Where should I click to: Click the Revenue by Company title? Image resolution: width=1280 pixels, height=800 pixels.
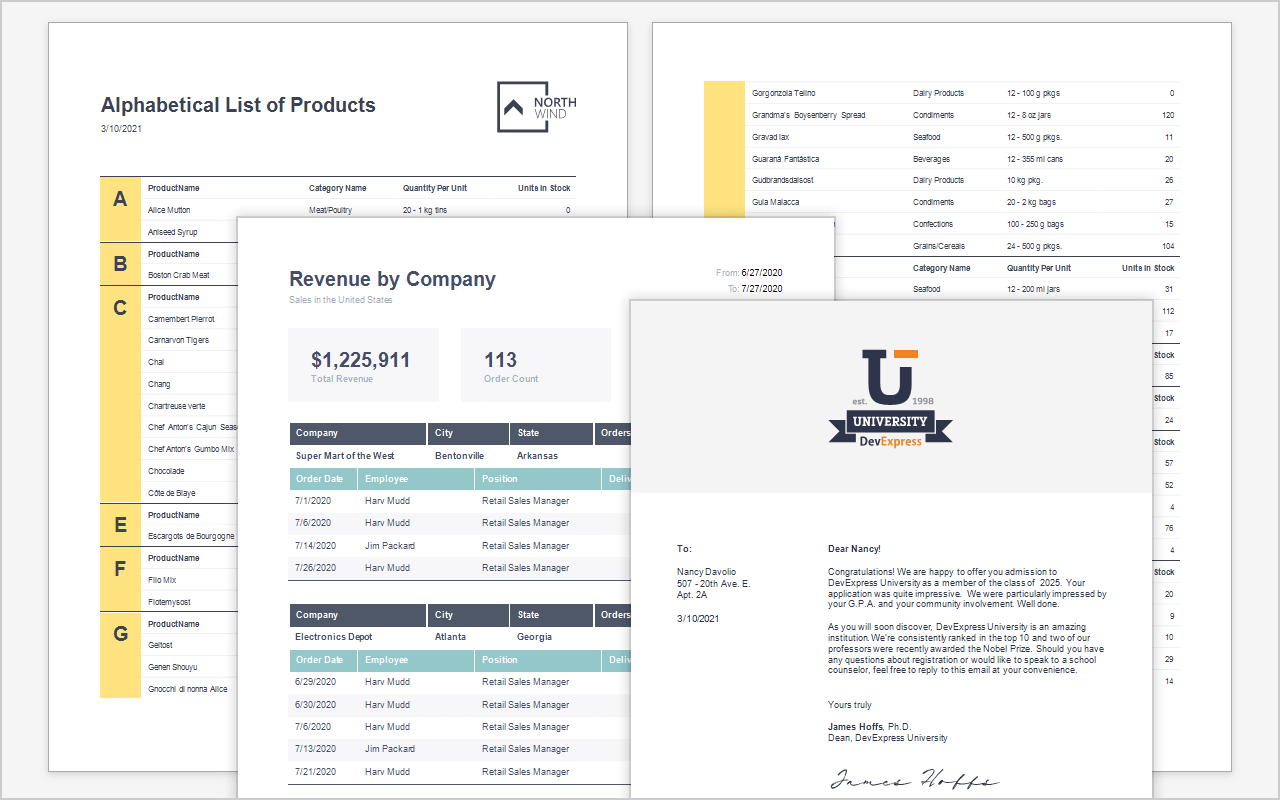(392, 279)
